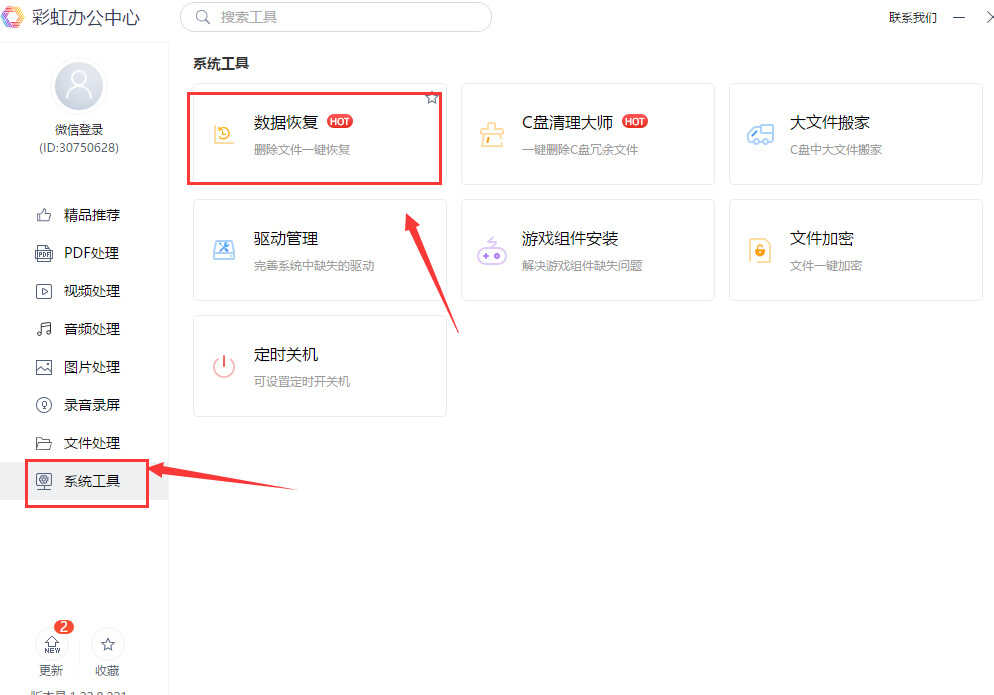This screenshot has width=994, height=695.
Task: Favorite 数据恢复 with the star icon
Action: tap(432, 98)
